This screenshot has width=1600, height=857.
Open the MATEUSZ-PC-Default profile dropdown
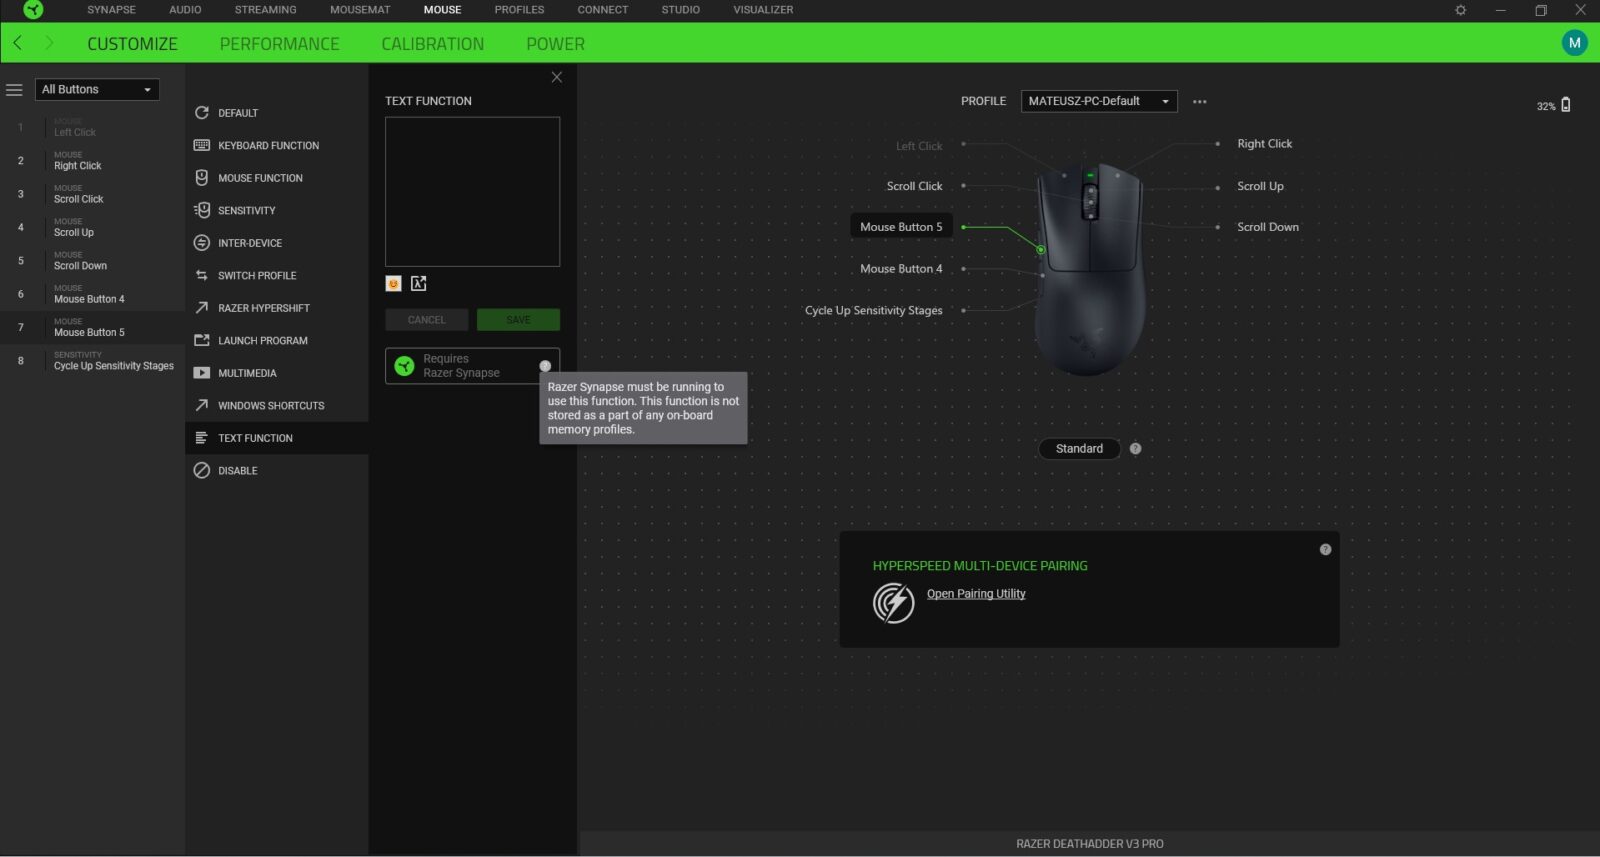click(1098, 102)
